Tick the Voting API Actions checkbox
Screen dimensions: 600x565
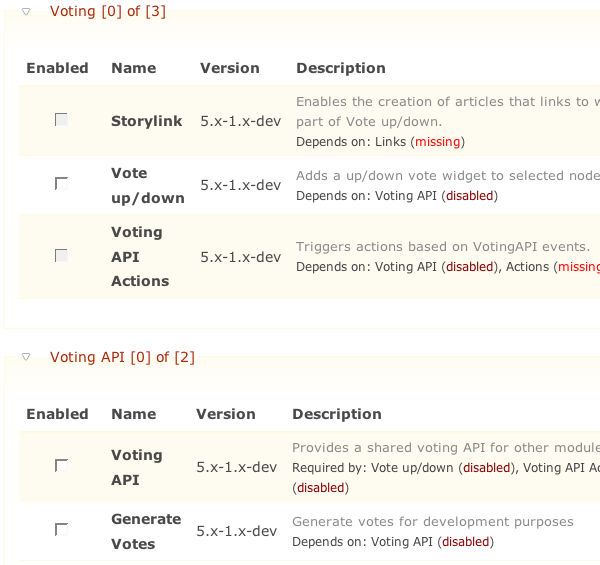point(61,256)
